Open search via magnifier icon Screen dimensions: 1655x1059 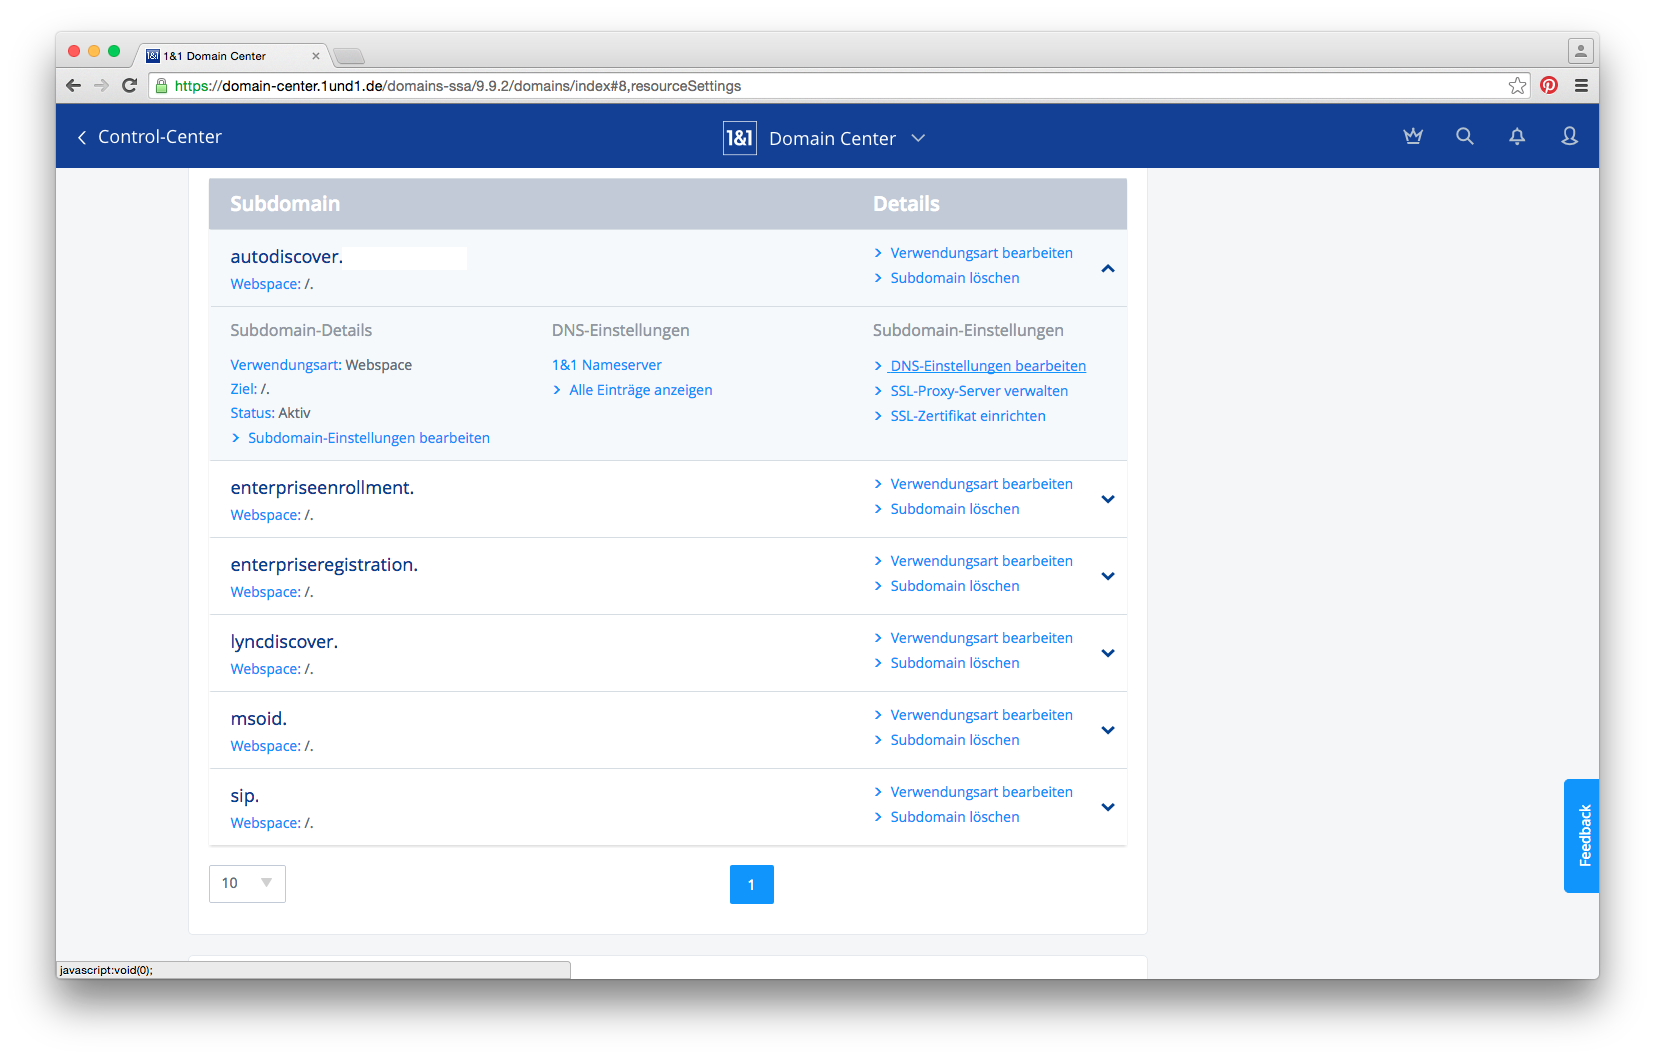1464,136
